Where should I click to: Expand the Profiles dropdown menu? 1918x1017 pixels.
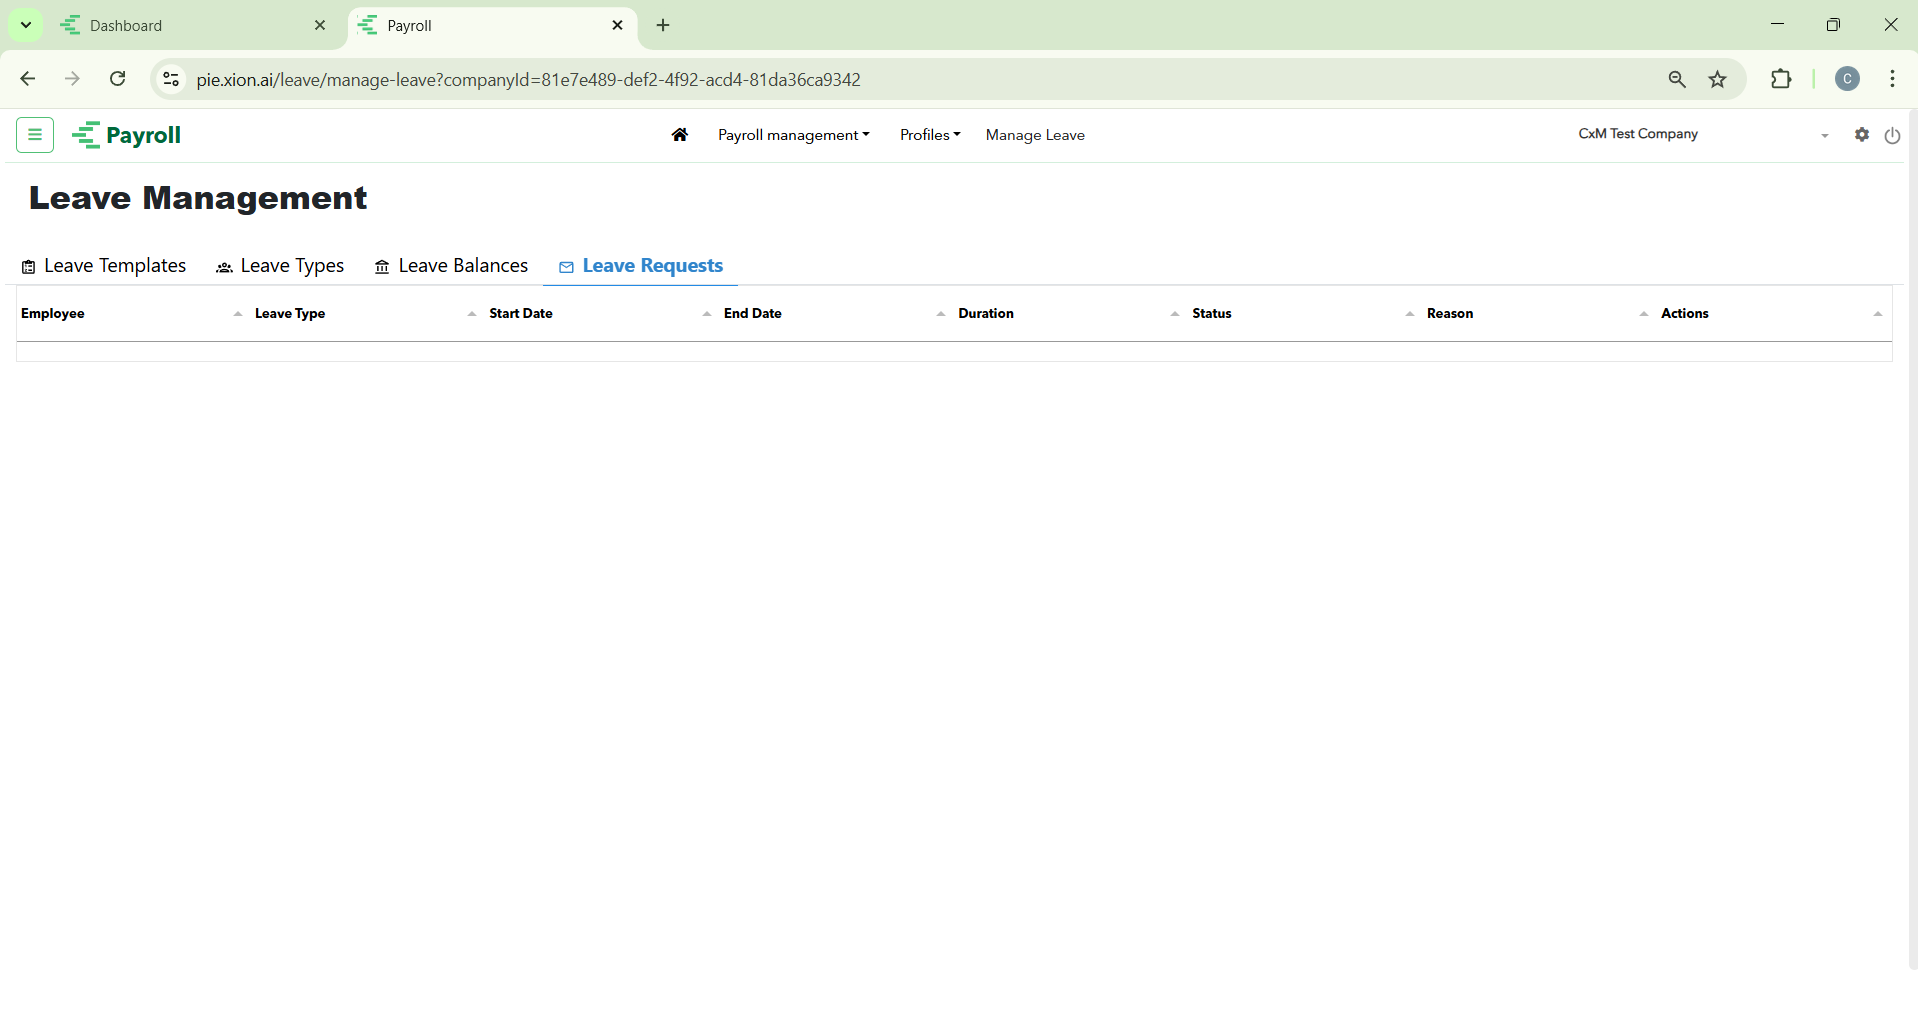[929, 135]
